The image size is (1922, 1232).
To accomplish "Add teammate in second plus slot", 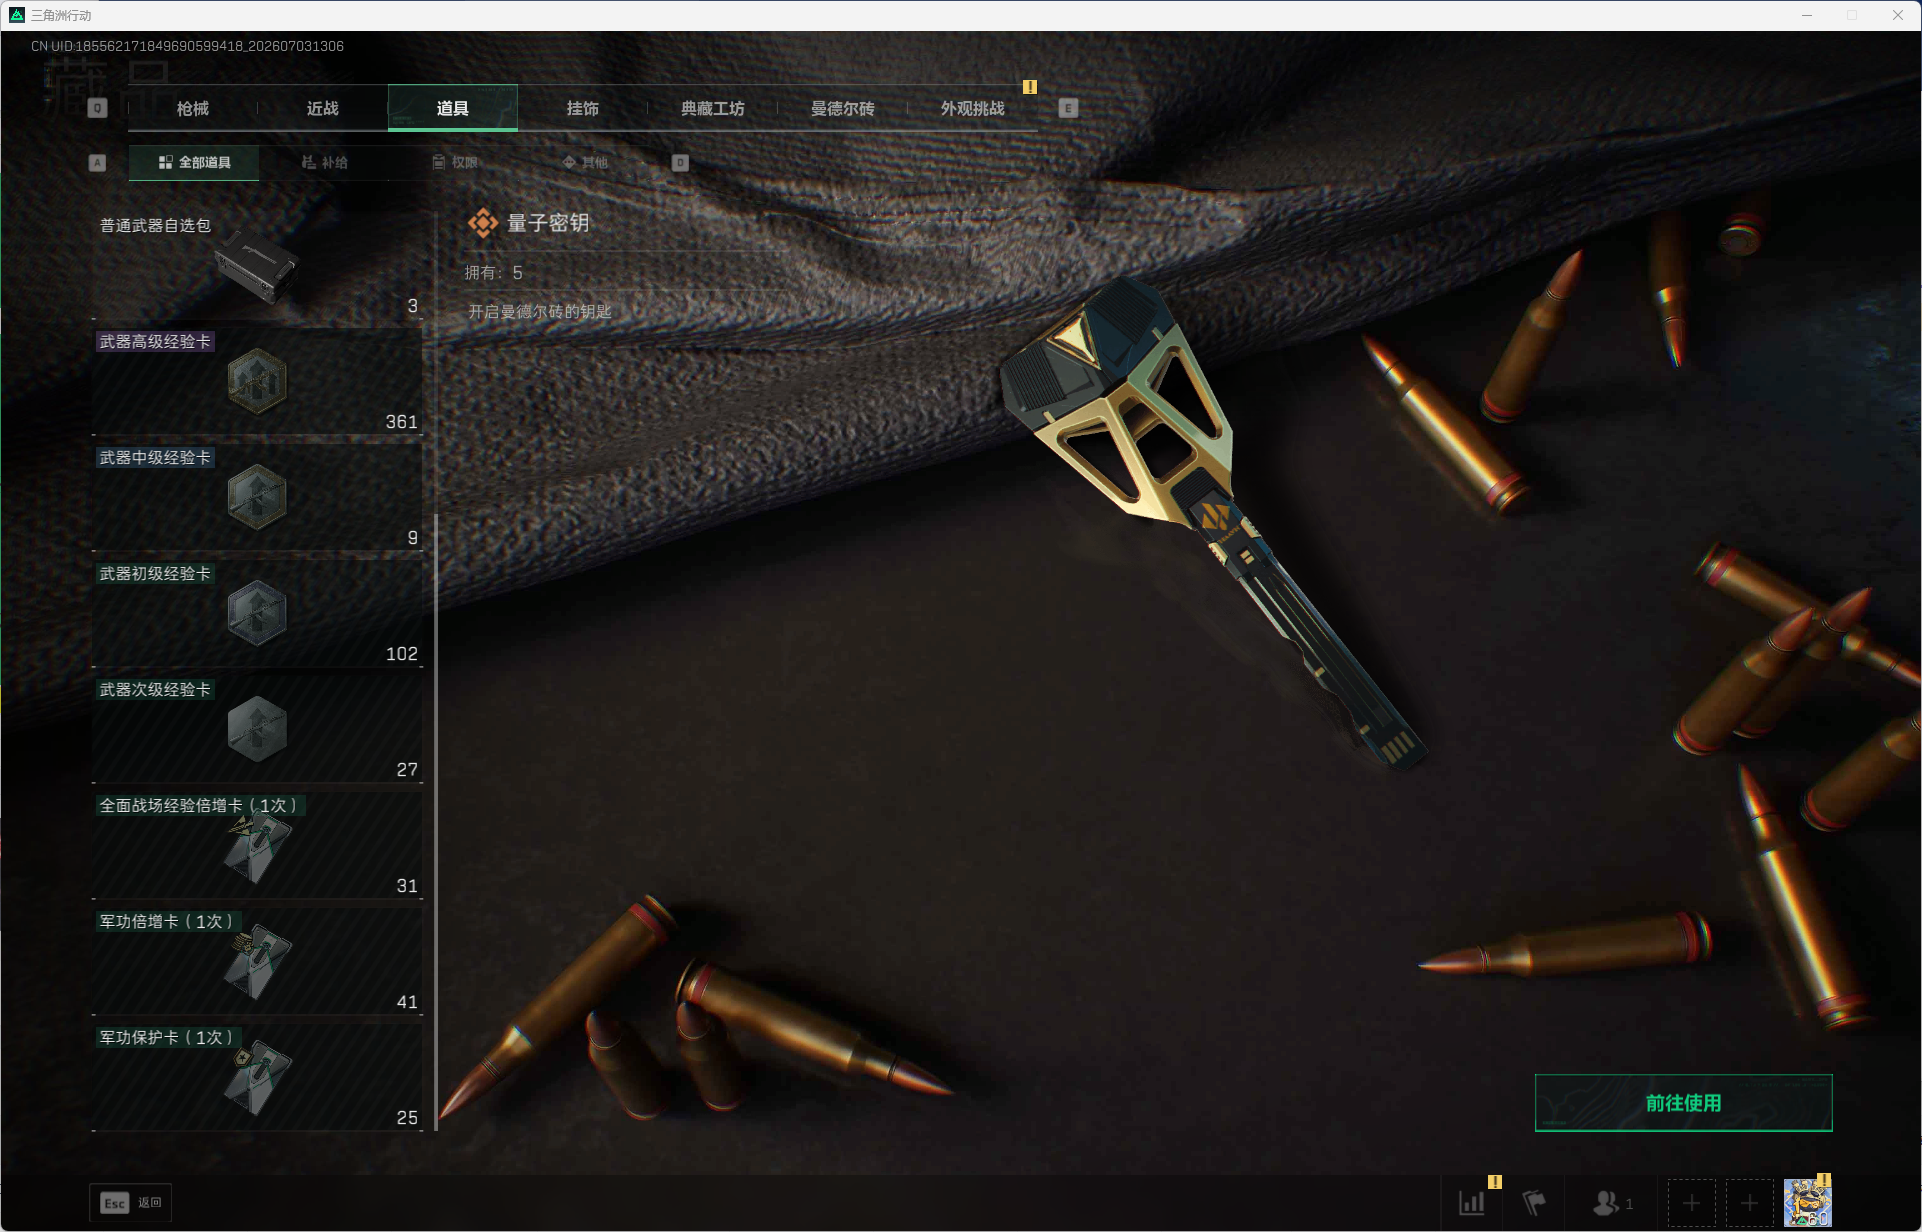I will click(x=1749, y=1203).
